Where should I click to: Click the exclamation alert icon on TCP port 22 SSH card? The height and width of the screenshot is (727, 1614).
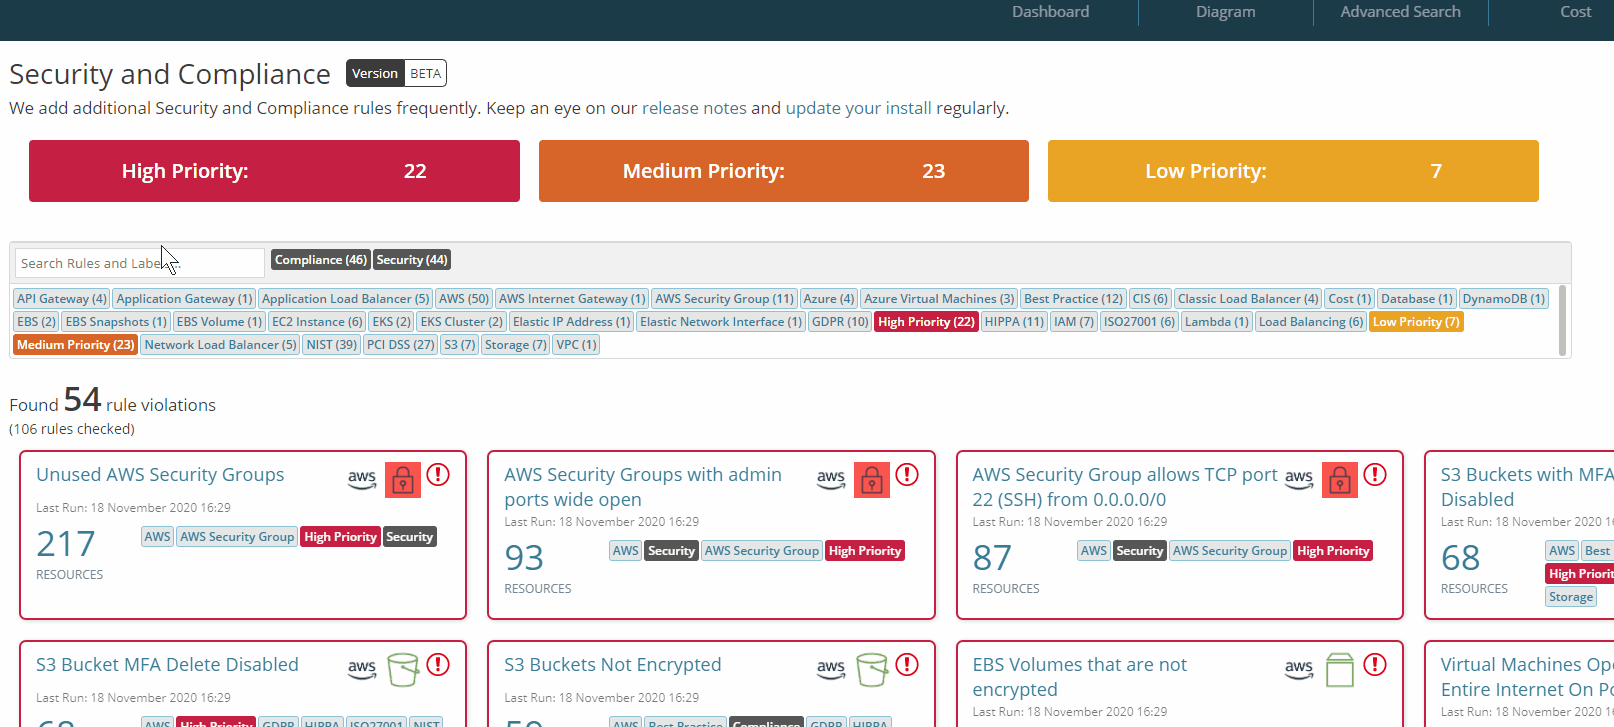click(1375, 475)
